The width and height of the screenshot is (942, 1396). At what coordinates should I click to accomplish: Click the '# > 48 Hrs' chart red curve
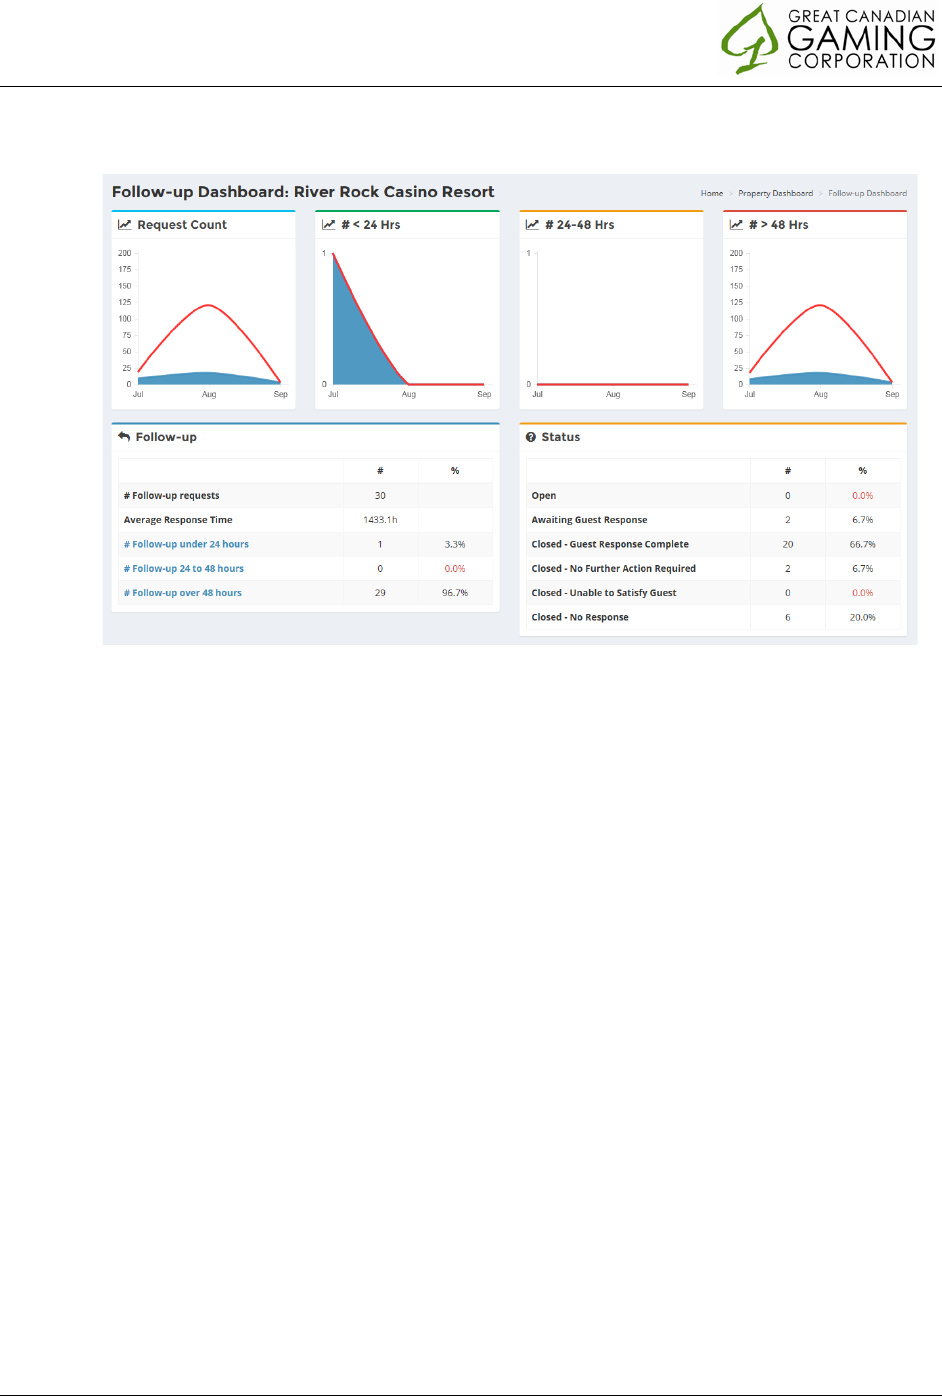[820, 305]
